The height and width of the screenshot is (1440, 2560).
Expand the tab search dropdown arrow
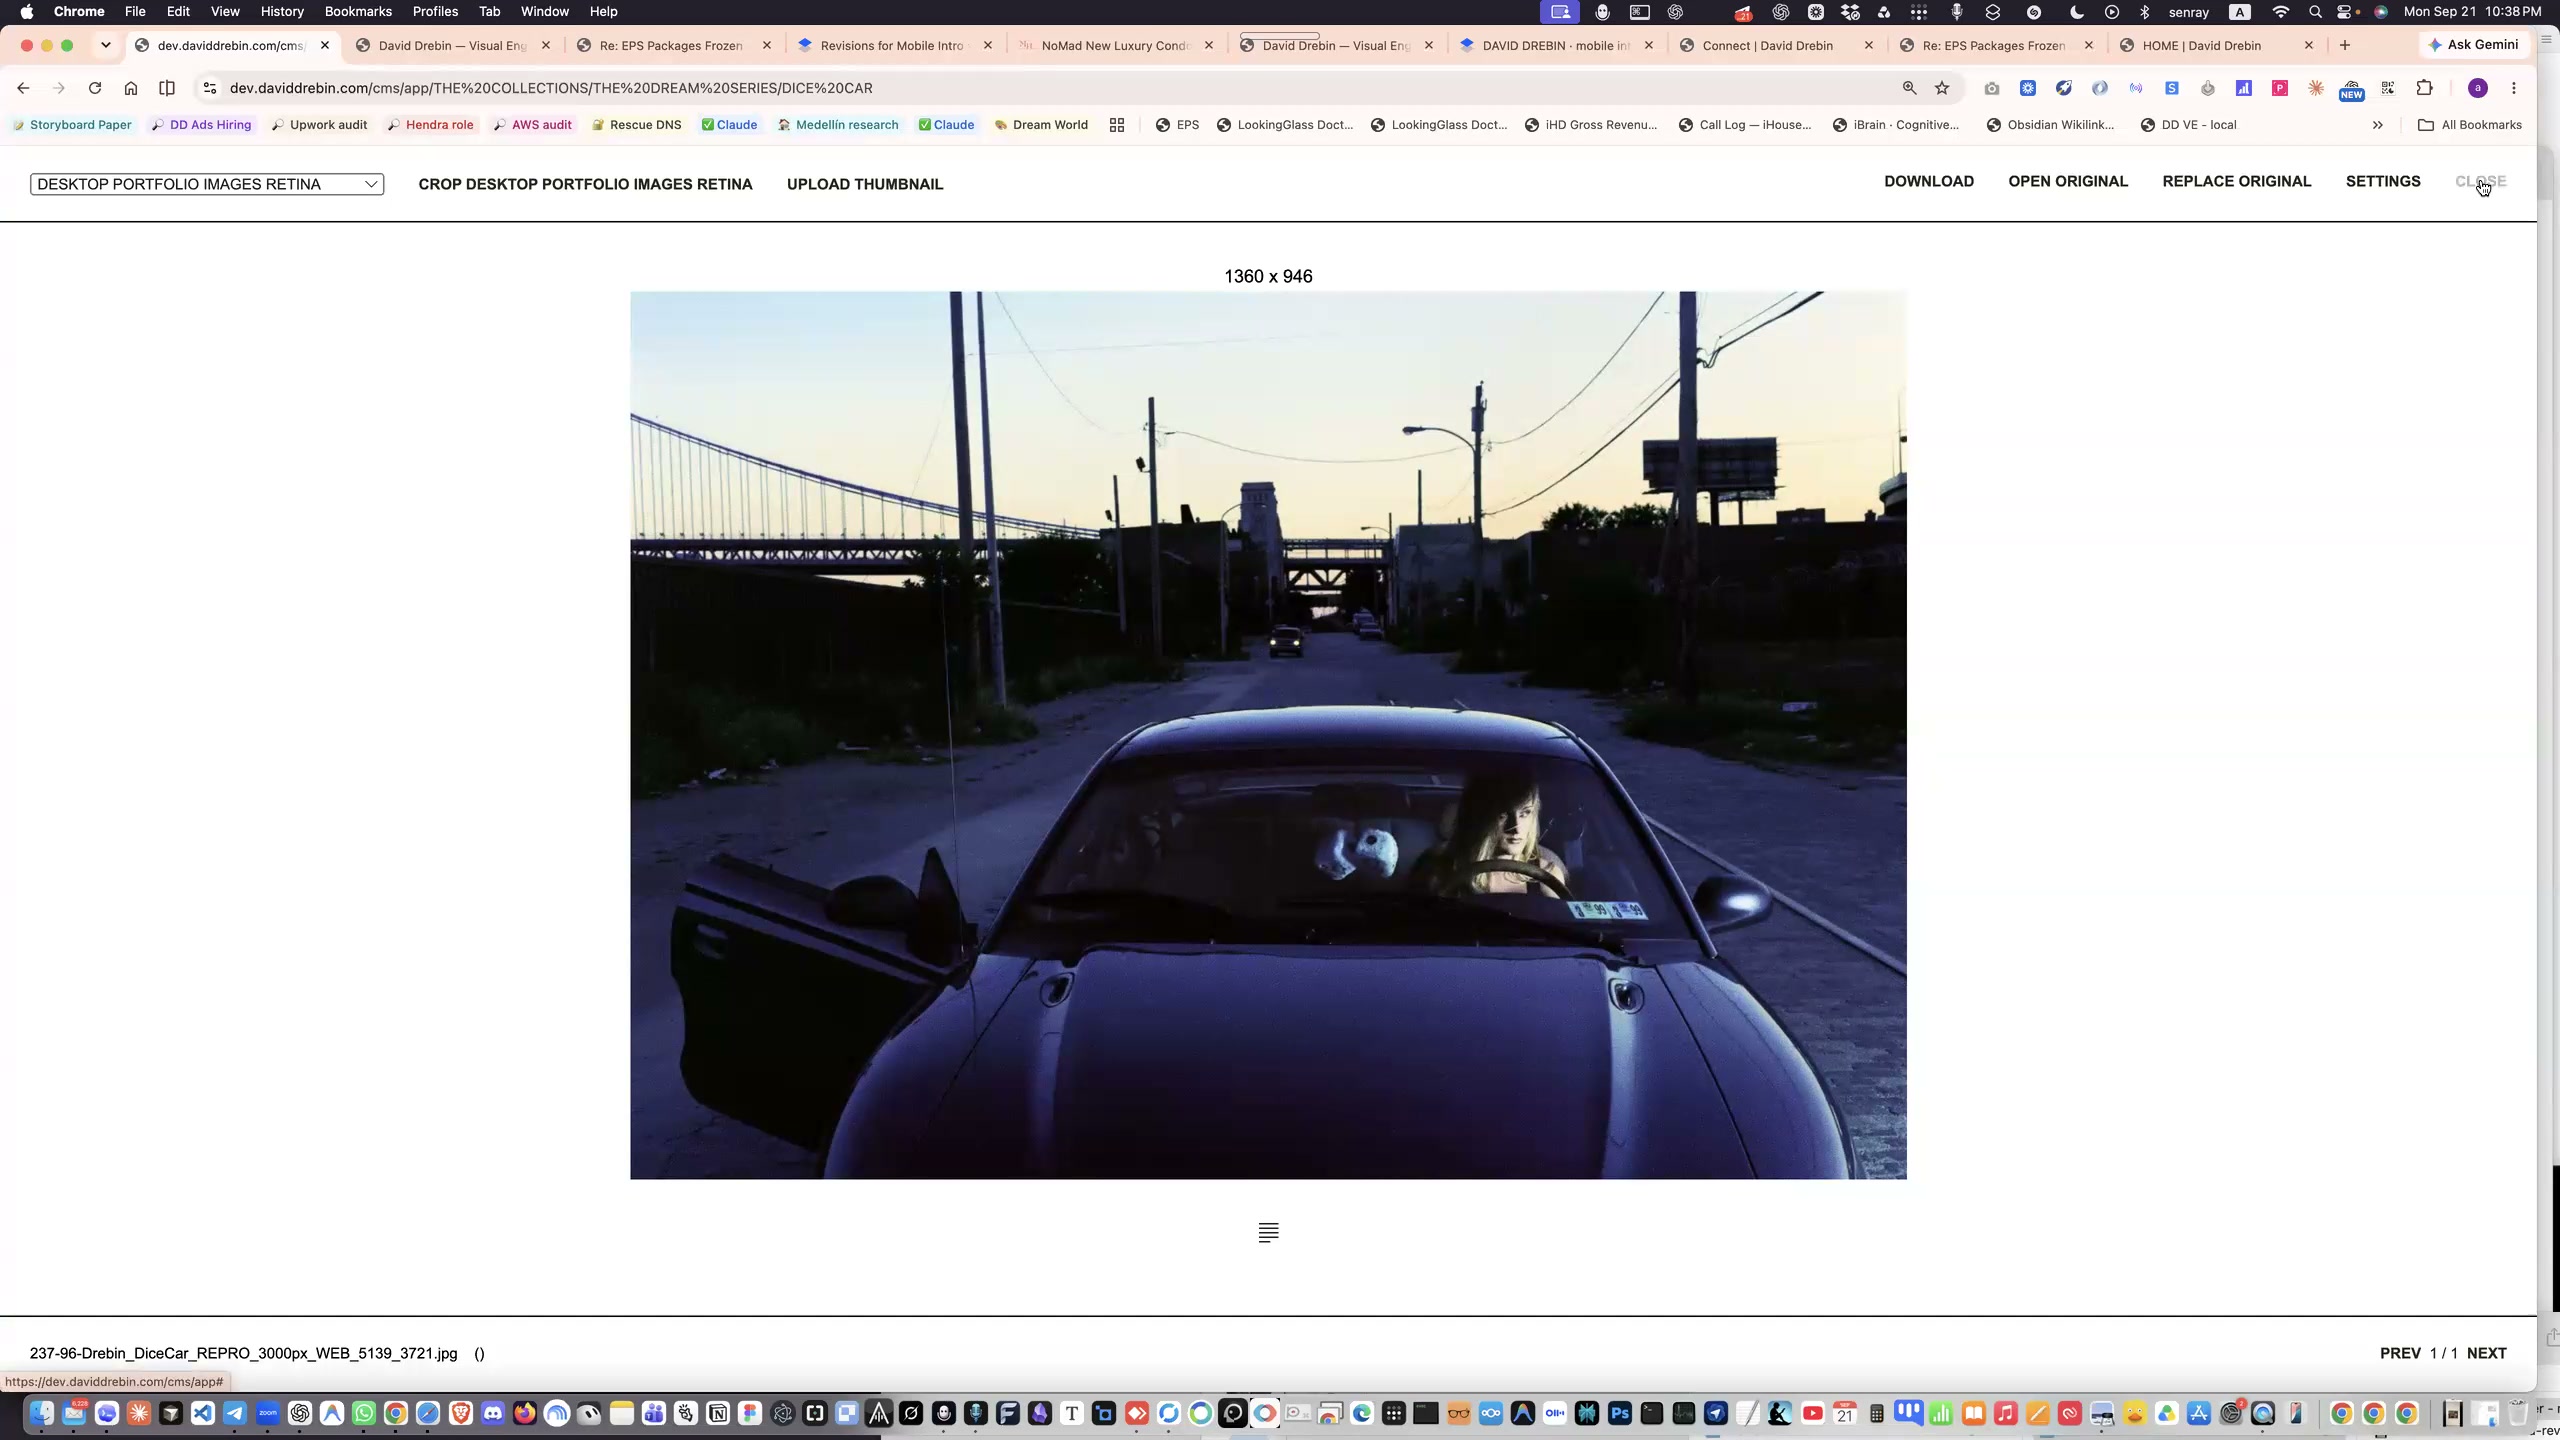pyautogui.click(x=106, y=45)
